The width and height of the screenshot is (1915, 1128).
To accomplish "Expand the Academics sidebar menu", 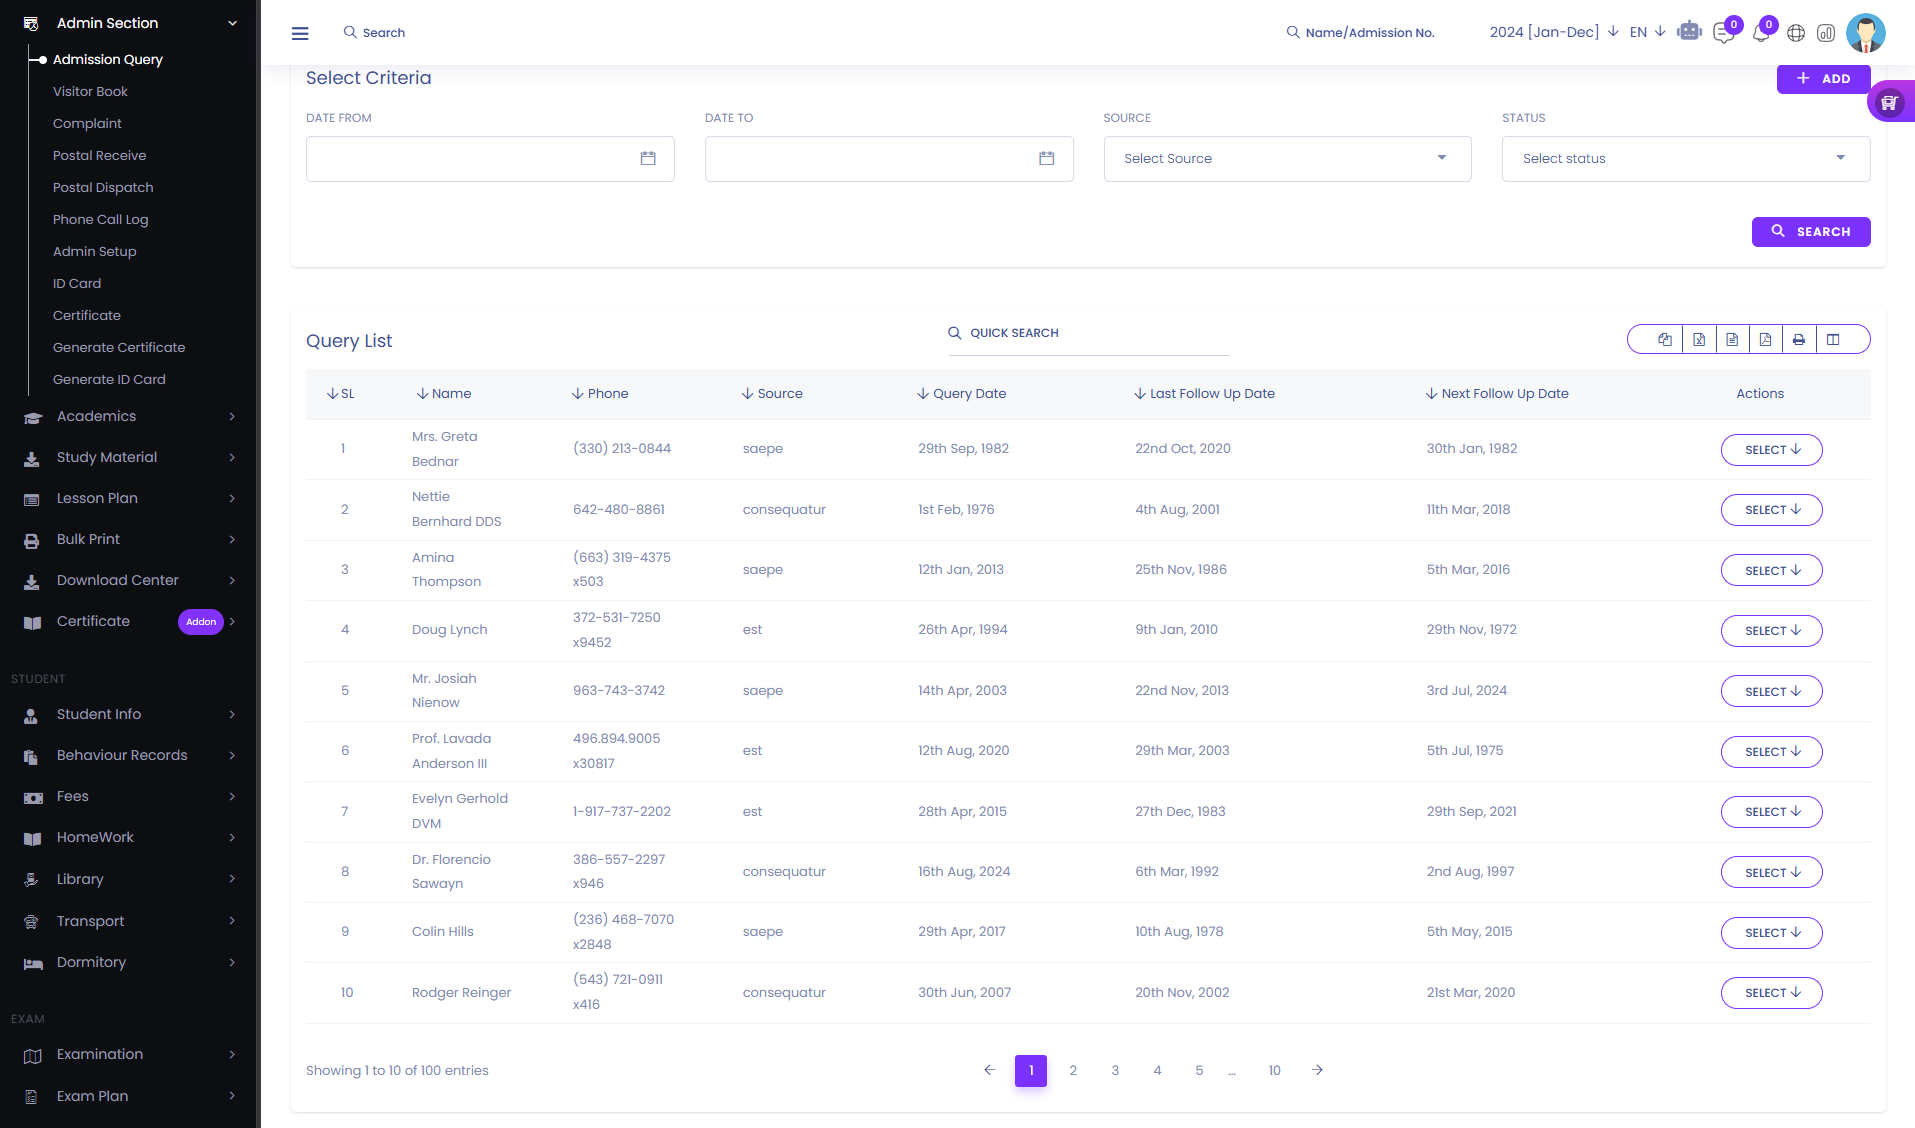I will click(x=130, y=416).
